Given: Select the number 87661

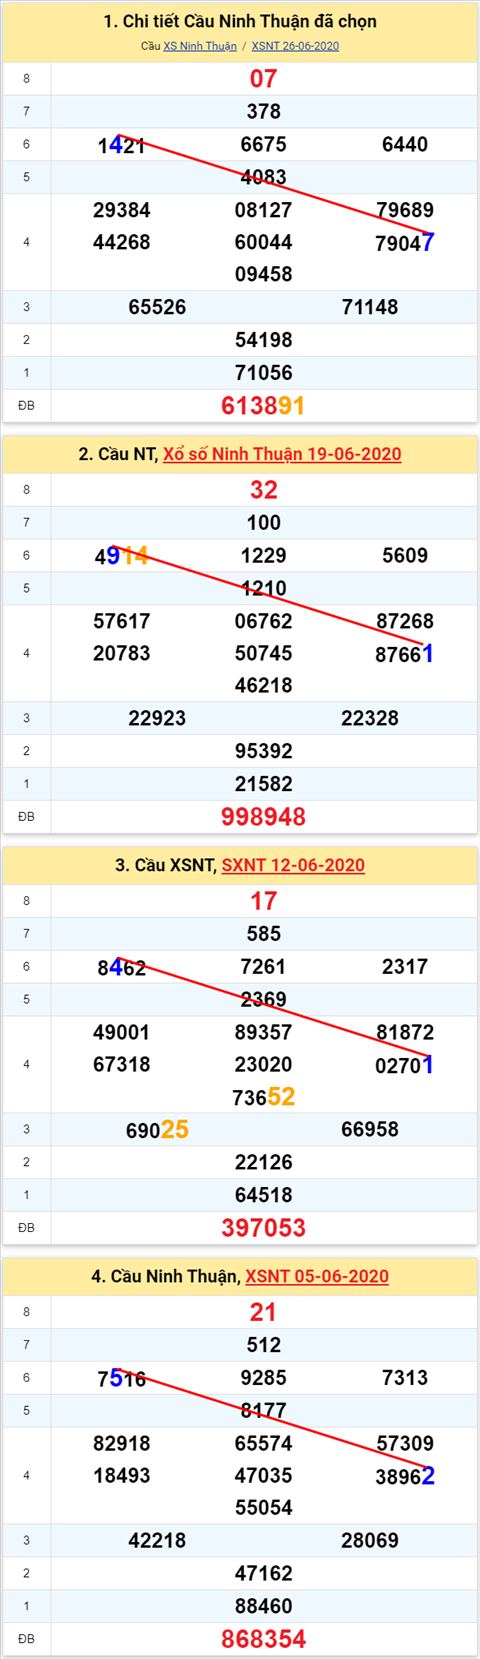Looking at the screenshot, I should (x=405, y=654).
